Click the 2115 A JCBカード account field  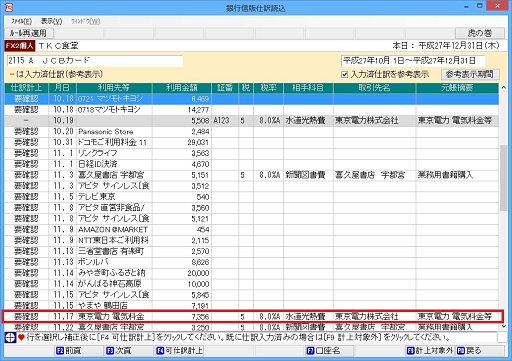coord(95,61)
